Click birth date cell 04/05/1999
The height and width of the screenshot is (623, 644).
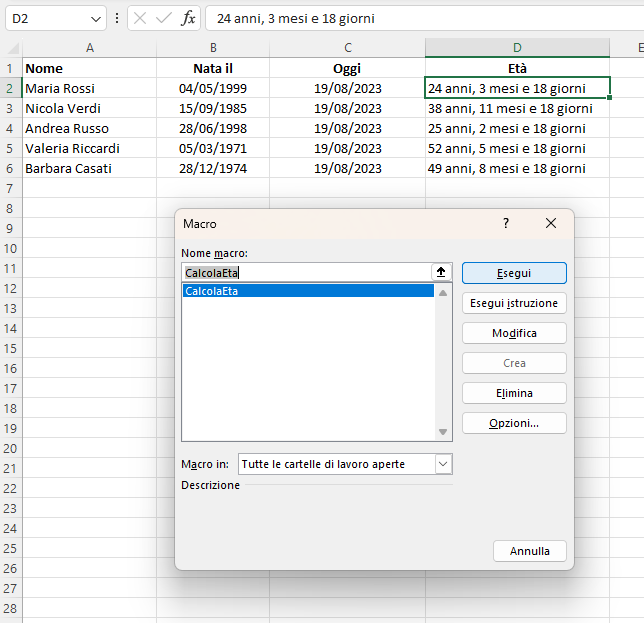(213, 88)
